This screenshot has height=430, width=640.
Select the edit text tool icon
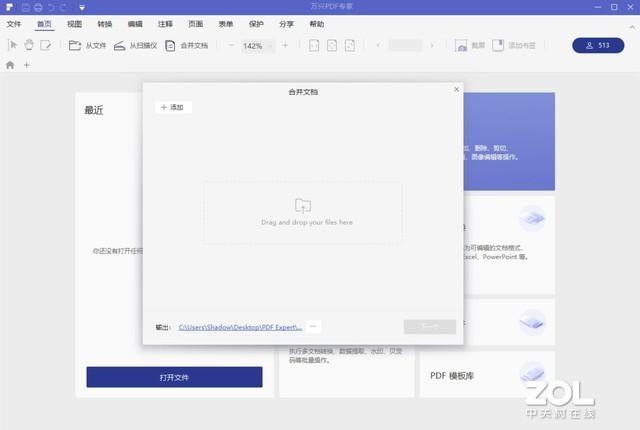pyautogui.click(x=46, y=45)
